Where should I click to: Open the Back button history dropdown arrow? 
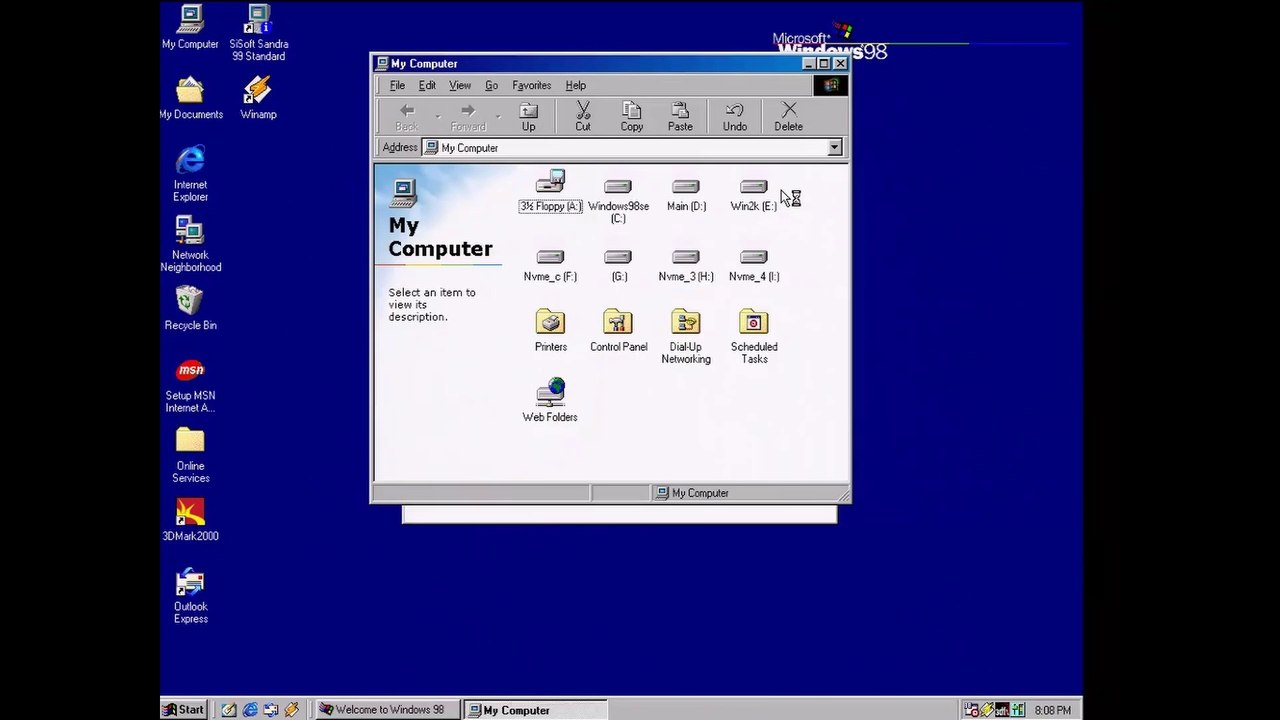tap(437, 116)
